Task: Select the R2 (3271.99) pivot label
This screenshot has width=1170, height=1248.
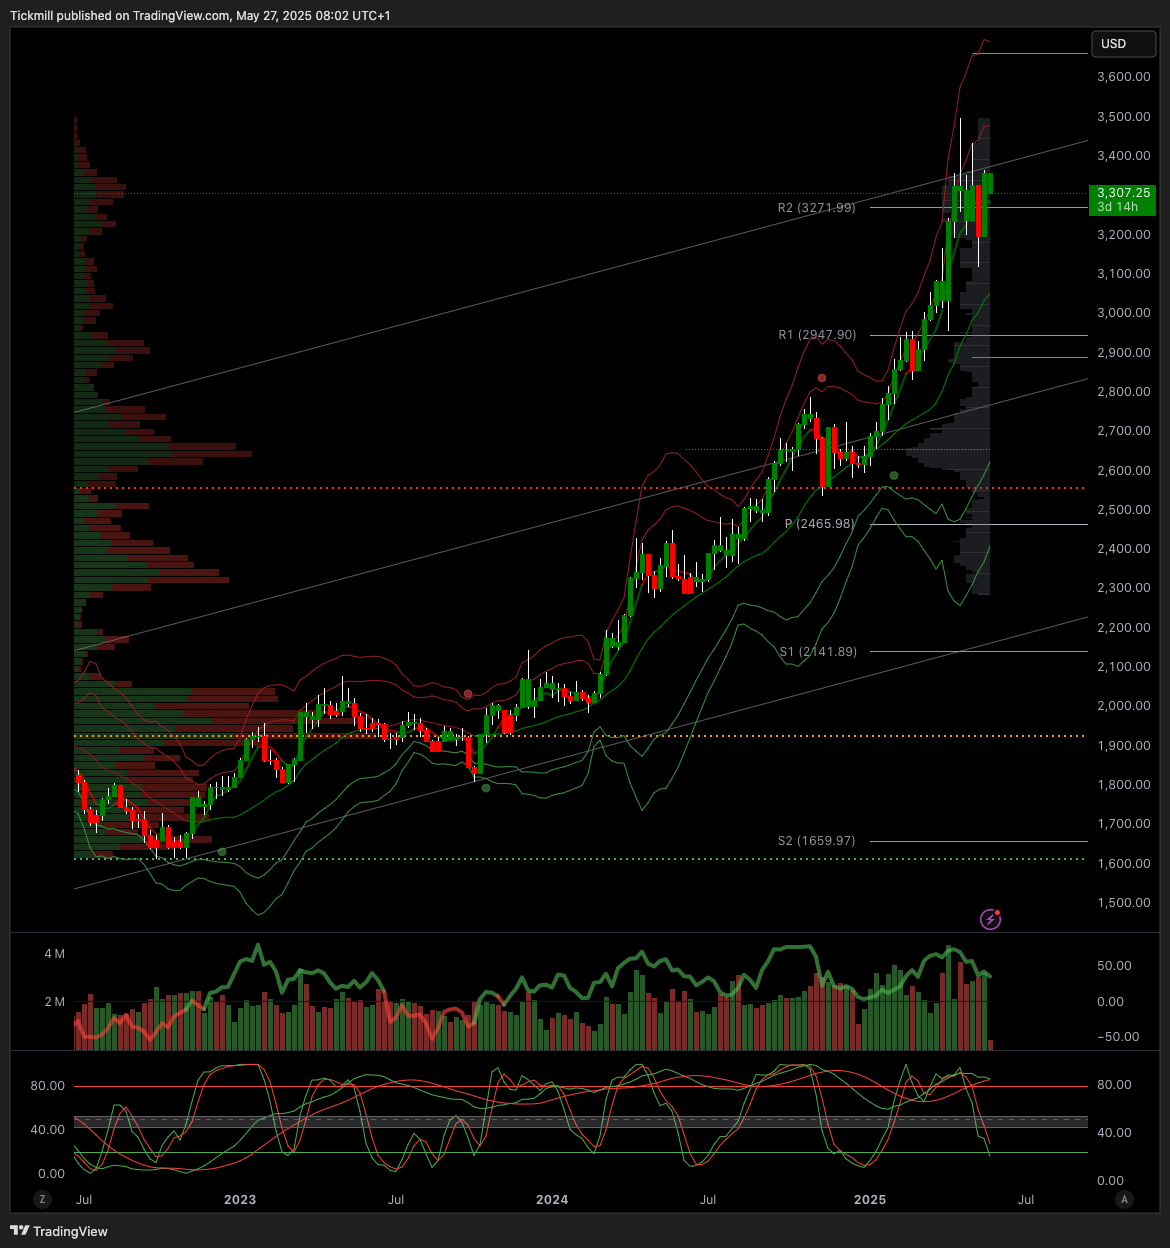Action: (816, 208)
